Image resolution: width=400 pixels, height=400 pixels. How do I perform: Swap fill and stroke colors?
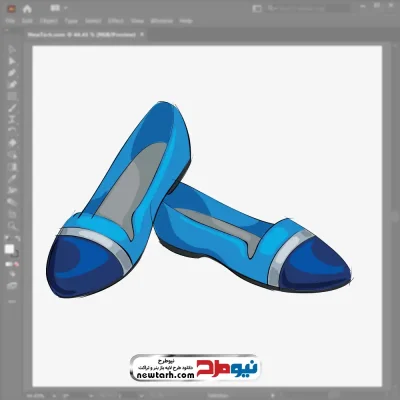click(18, 238)
